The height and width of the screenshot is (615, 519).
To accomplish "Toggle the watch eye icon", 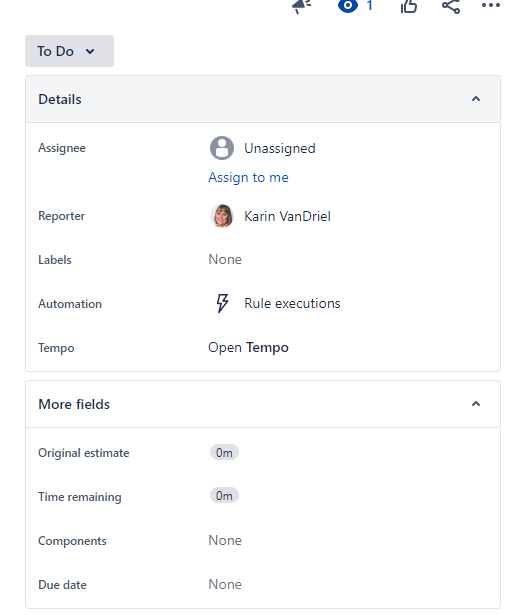I will (348, 6).
